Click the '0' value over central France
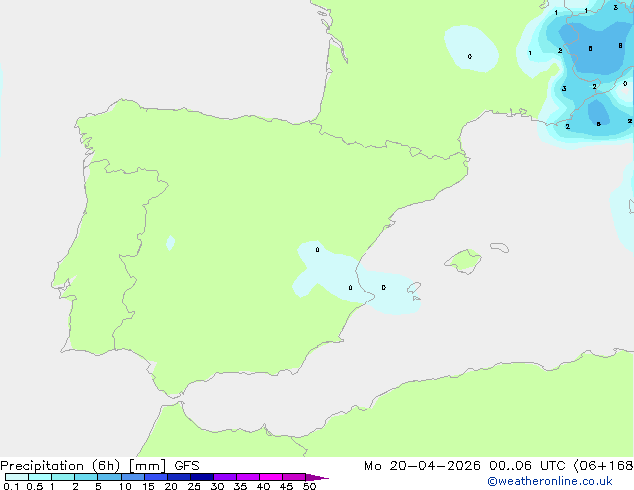The width and height of the screenshot is (634, 490). pyautogui.click(x=469, y=57)
